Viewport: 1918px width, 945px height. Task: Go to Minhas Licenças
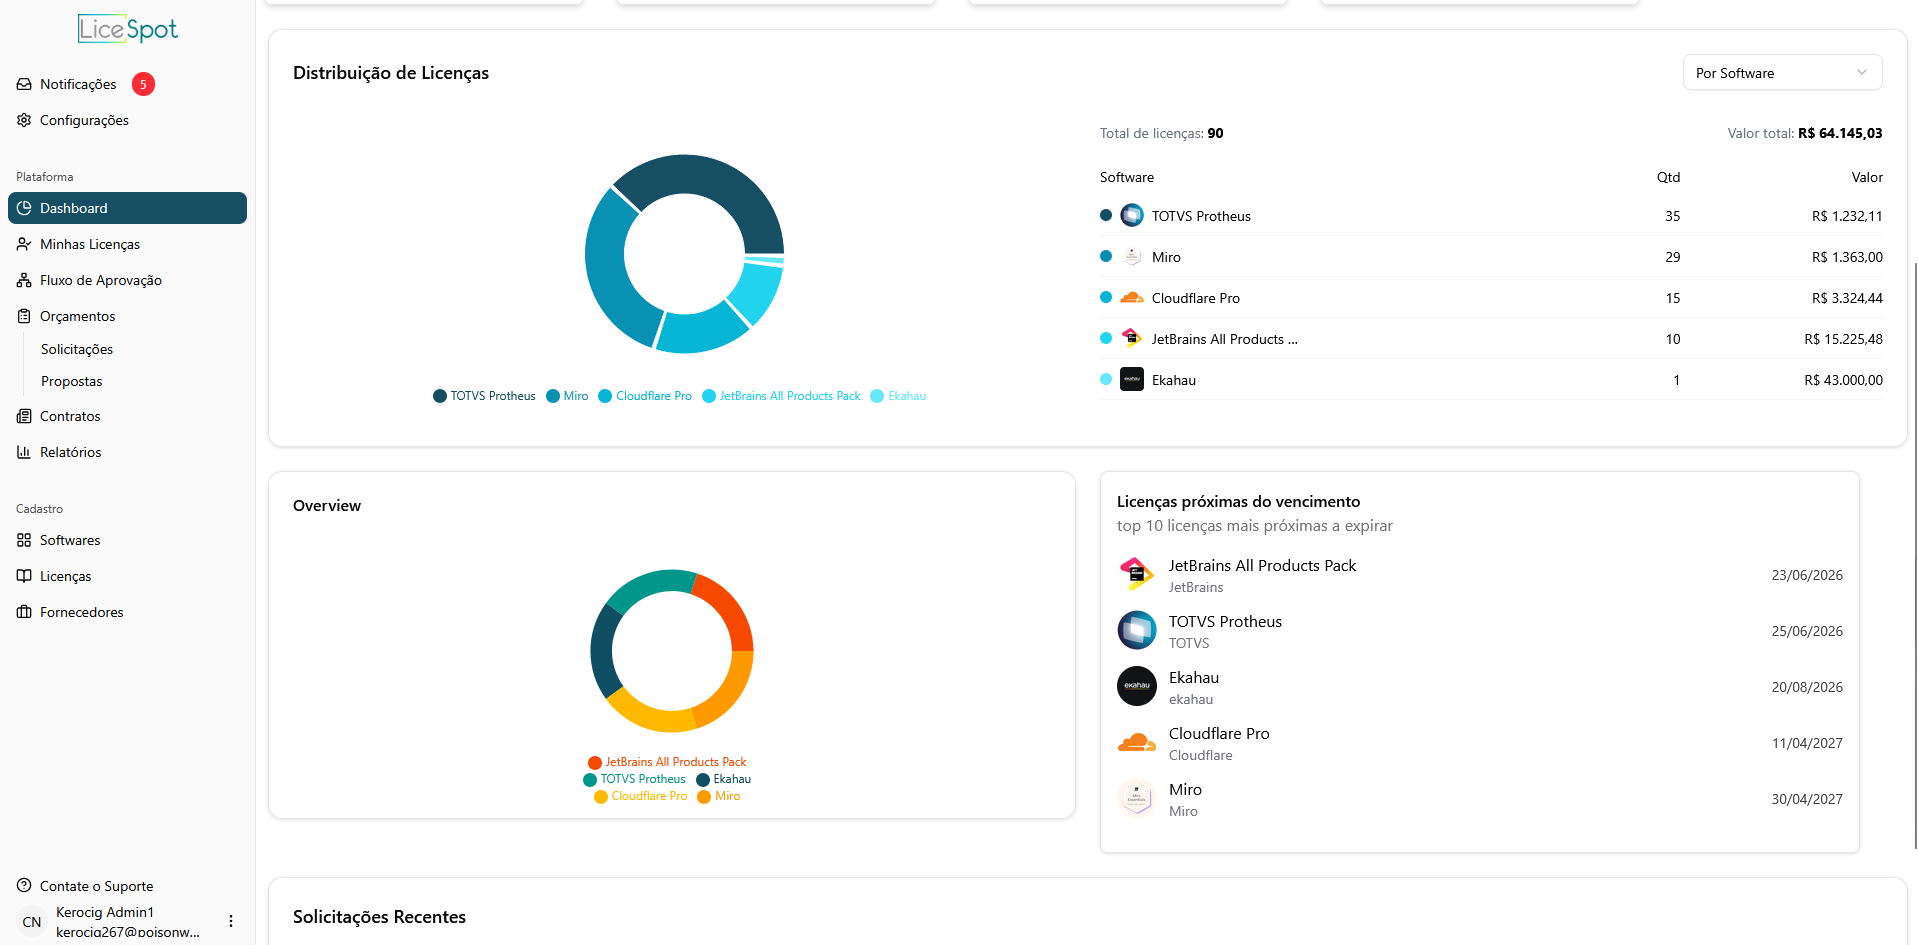coord(127,244)
